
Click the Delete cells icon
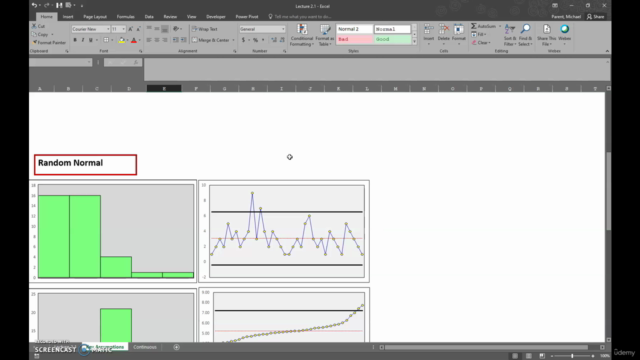444,29
